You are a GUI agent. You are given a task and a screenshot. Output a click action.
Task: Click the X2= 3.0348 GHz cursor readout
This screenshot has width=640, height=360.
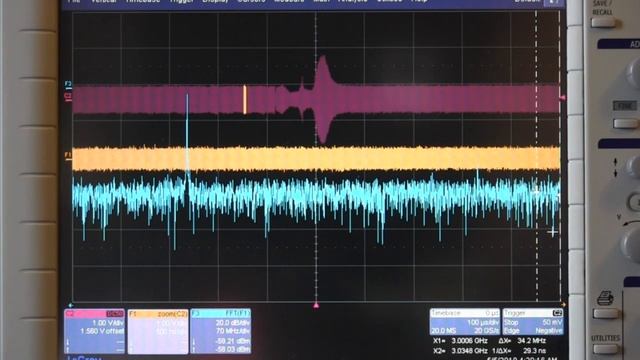(460, 351)
